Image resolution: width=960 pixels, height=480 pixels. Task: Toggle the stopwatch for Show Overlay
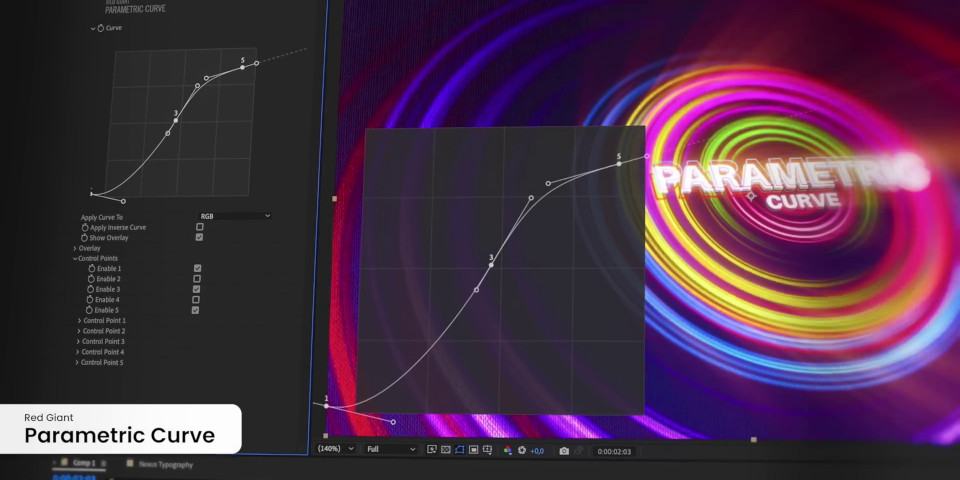click(85, 238)
